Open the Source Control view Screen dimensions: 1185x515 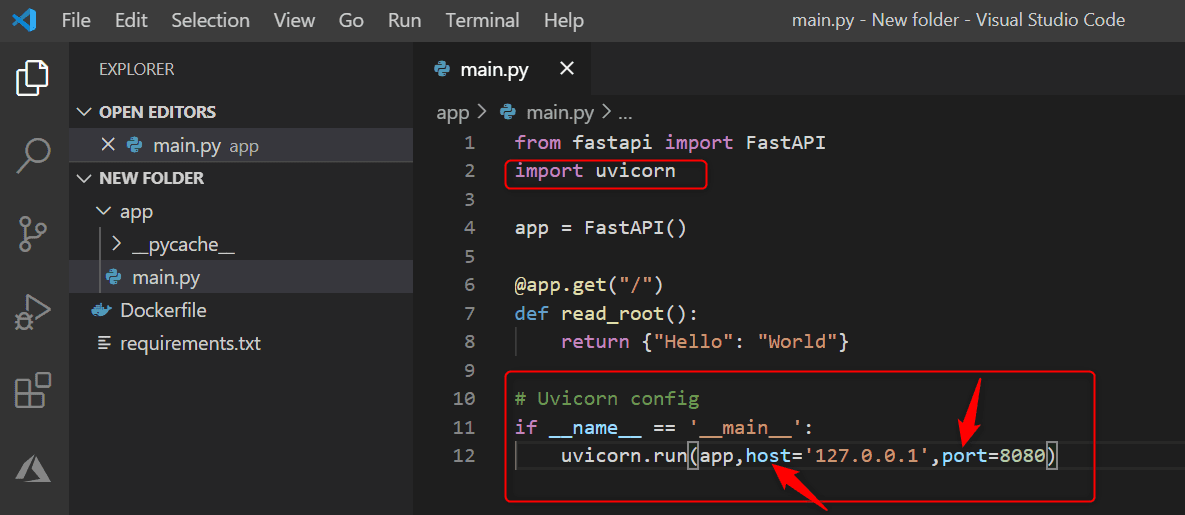click(33, 233)
